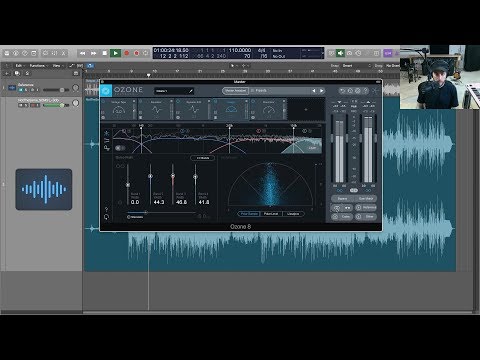Adjust Band 2 width slider at 44.3
The height and width of the screenshot is (360, 480).
click(x=150, y=176)
